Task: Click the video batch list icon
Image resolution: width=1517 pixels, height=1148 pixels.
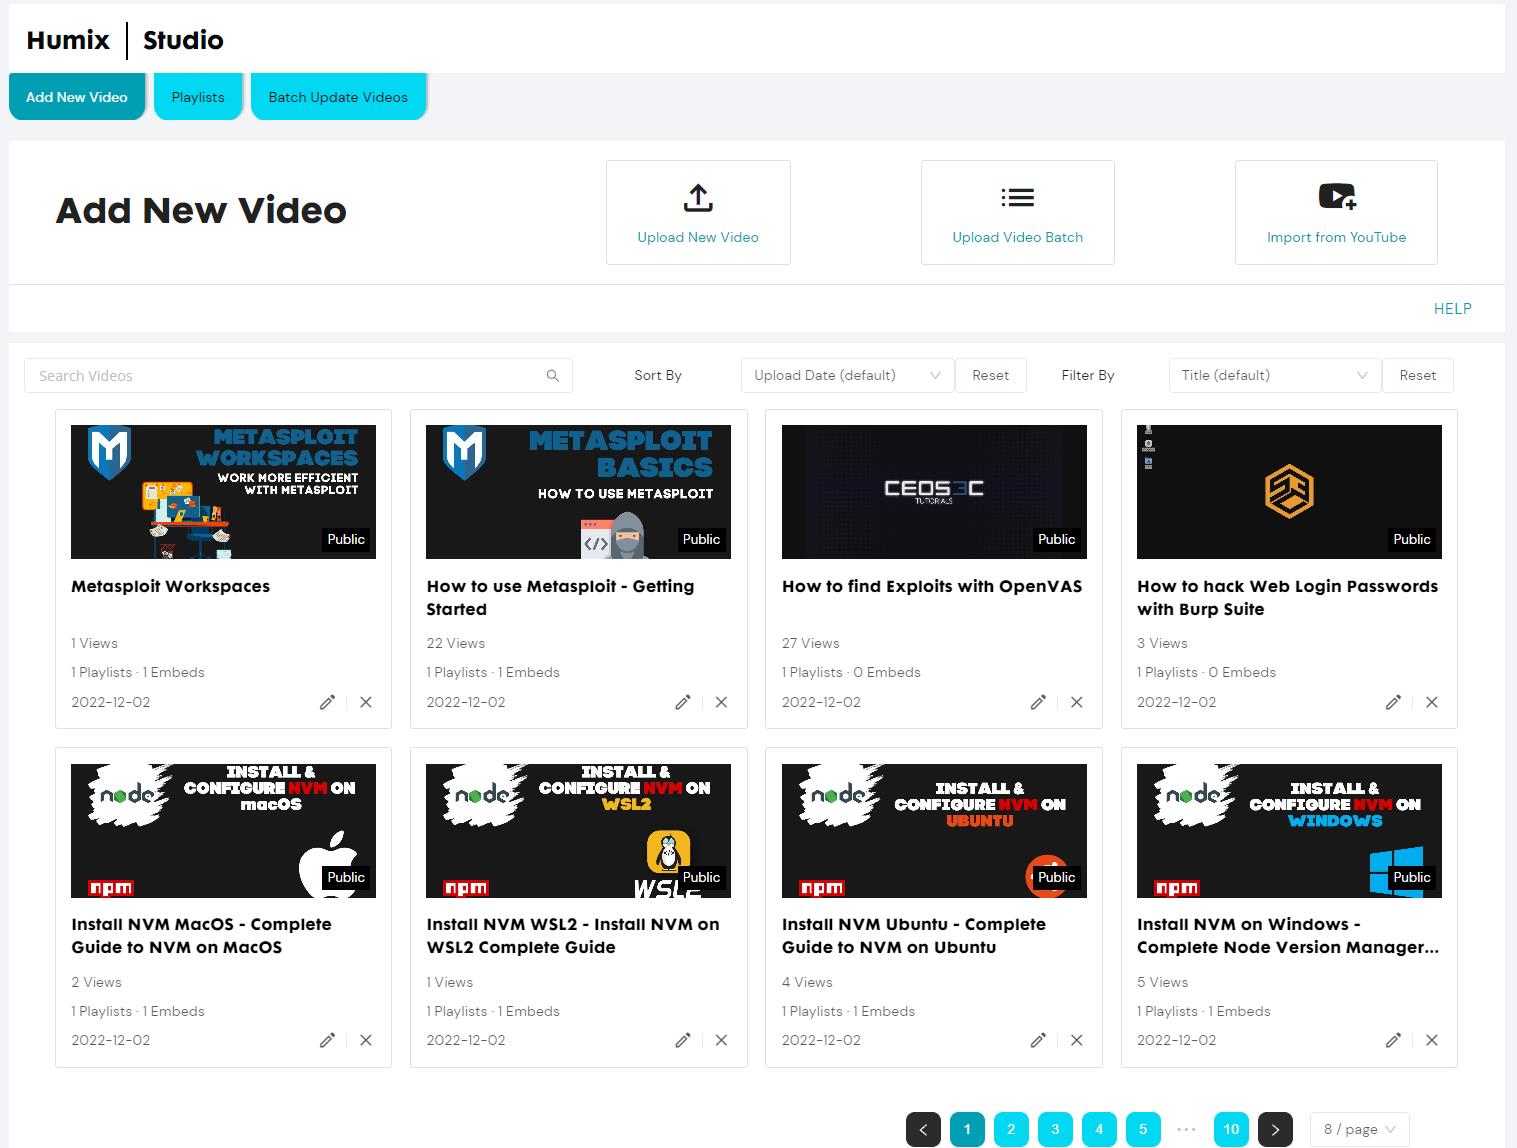Action: click(1018, 198)
